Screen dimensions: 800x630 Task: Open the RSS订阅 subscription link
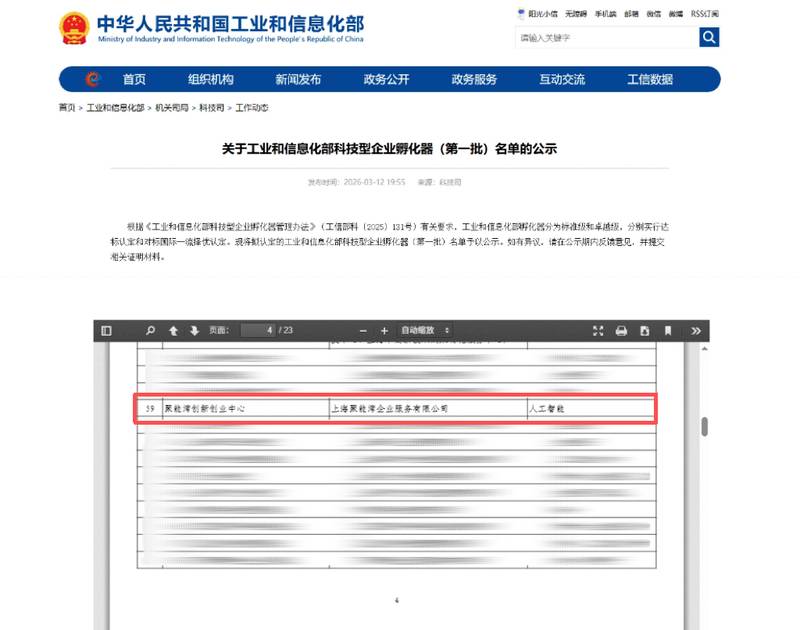[703, 14]
